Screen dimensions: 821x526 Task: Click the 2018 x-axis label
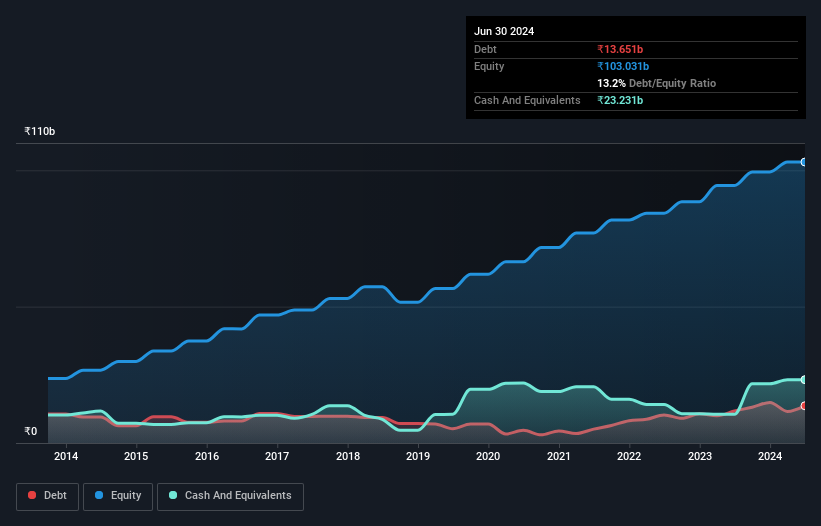coord(348,456)
